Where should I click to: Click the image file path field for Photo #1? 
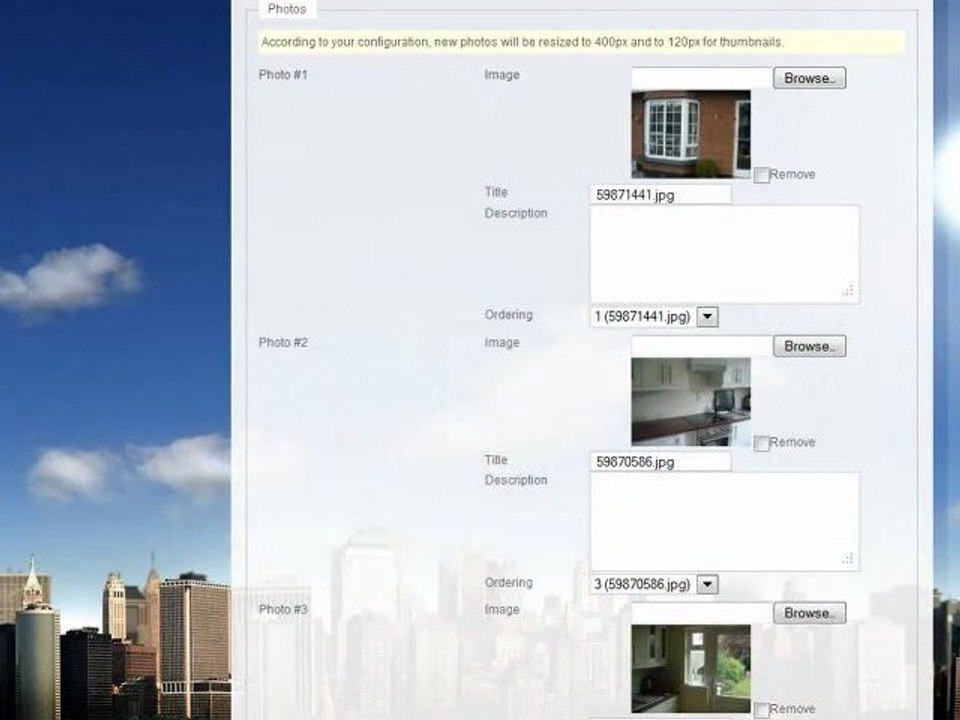tap(702, 78)
